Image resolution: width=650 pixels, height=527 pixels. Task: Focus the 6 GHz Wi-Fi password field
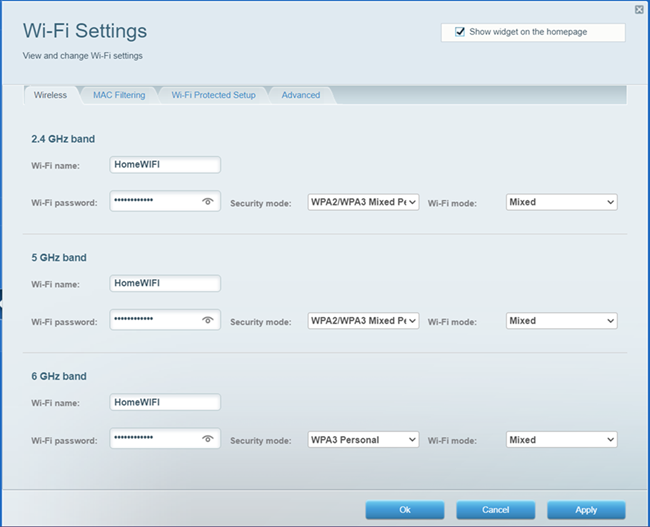[x=165, y=439]
